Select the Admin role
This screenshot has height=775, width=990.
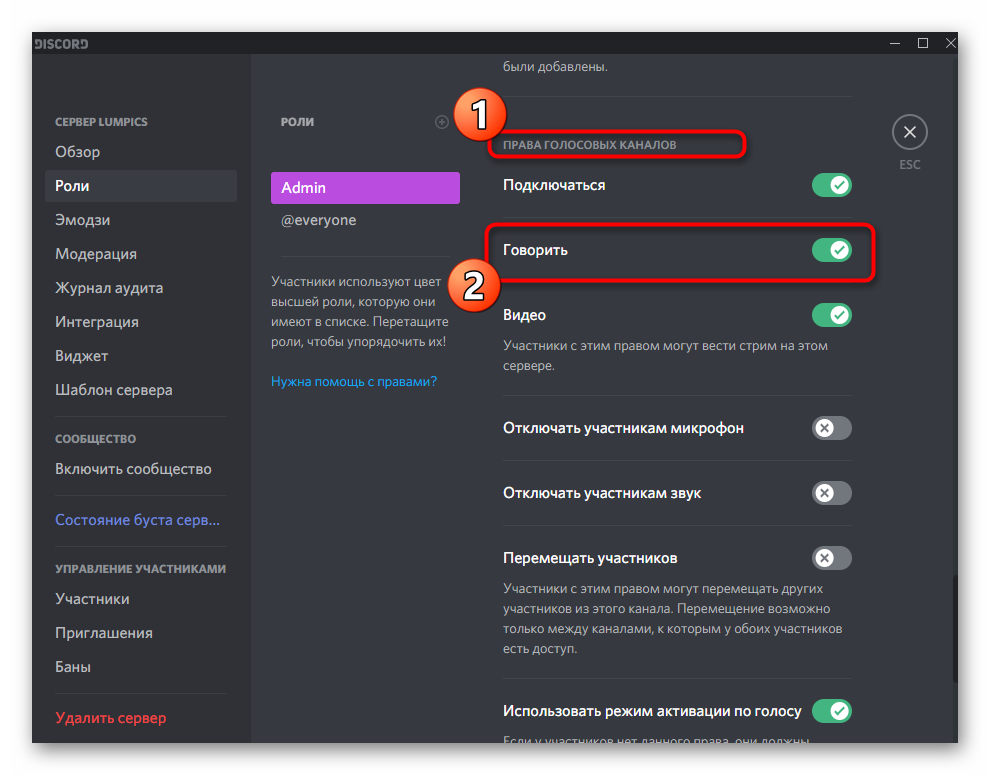[x=365, y=188]
